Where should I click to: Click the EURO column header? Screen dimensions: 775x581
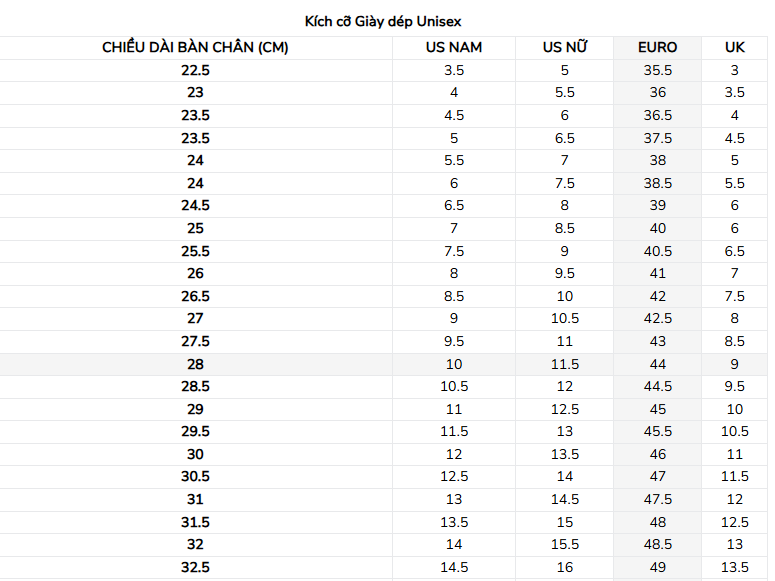(657, 47)
